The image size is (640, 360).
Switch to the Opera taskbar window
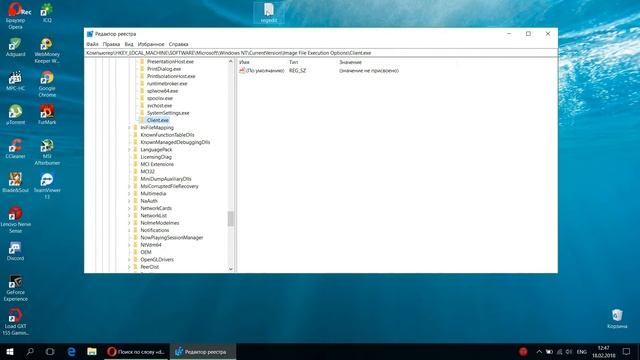(136, 351)
